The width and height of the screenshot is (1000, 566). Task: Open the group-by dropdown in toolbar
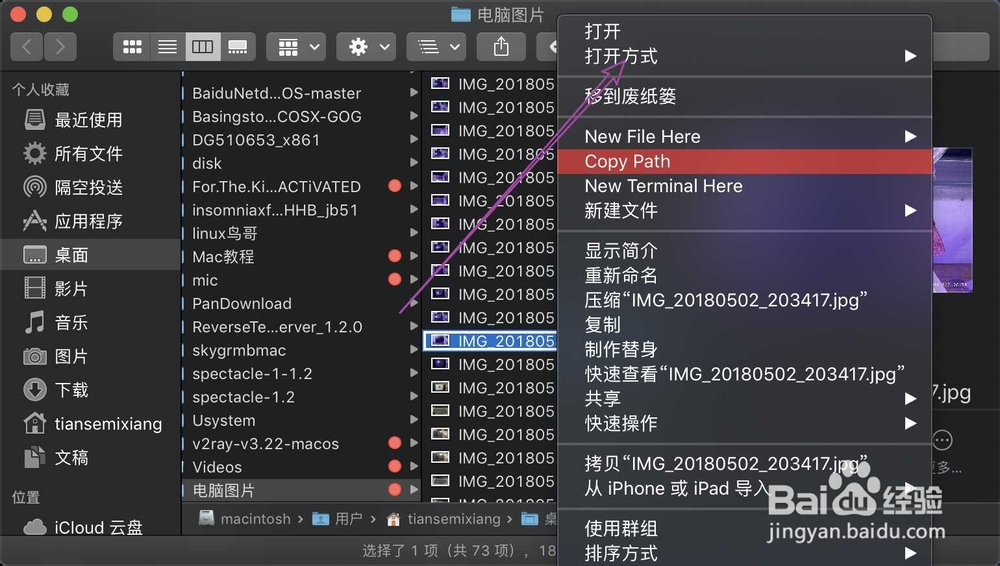[x=297, y=47]
